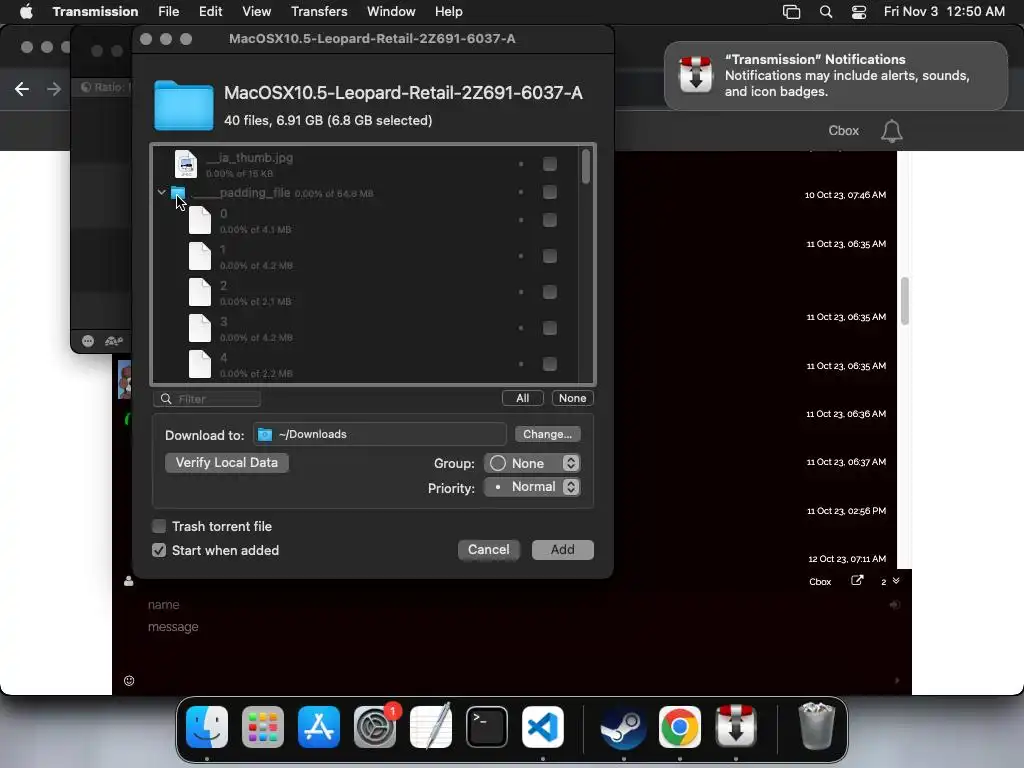Open TextEdit from the Dock
The height and width of the screenshot is (768, 1024).
click(431, 727)
